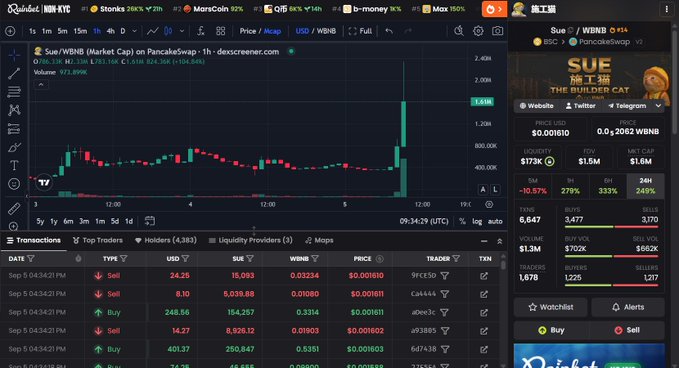
Task: Select the brush drawing tool
Action: pyautogui.click(x=14, y=147)
